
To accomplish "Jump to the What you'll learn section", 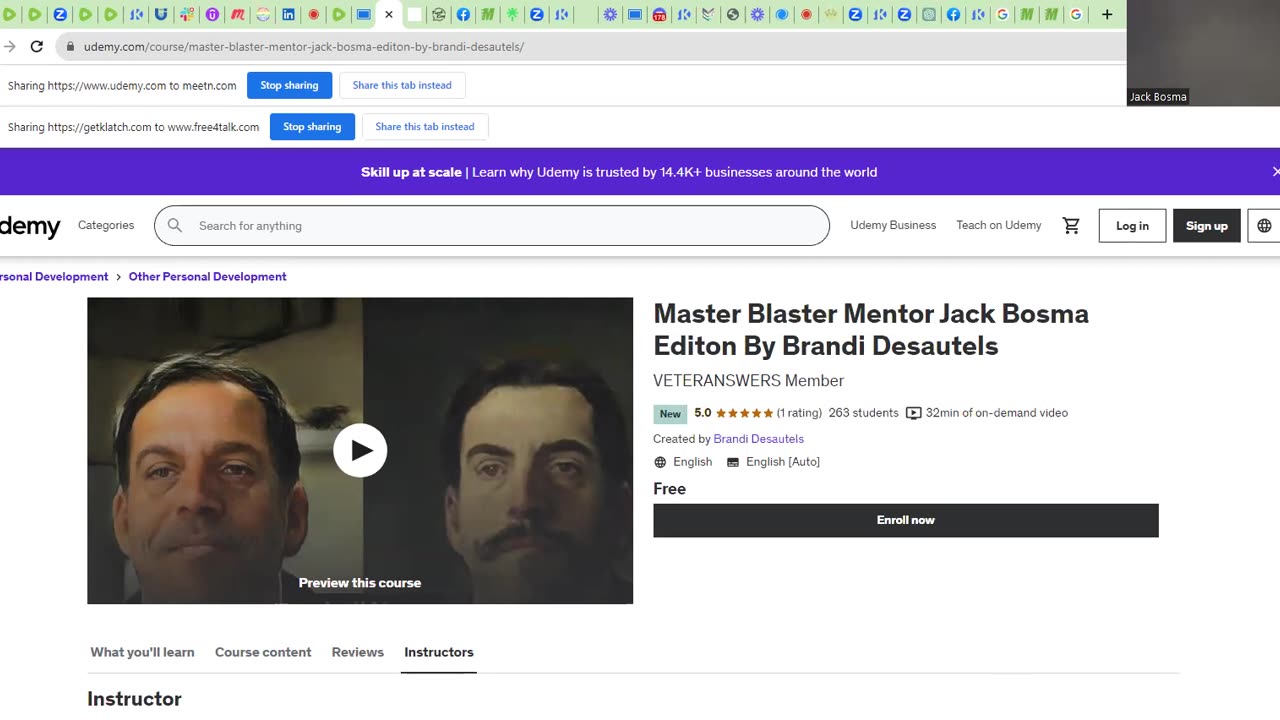I will (142, 652).
